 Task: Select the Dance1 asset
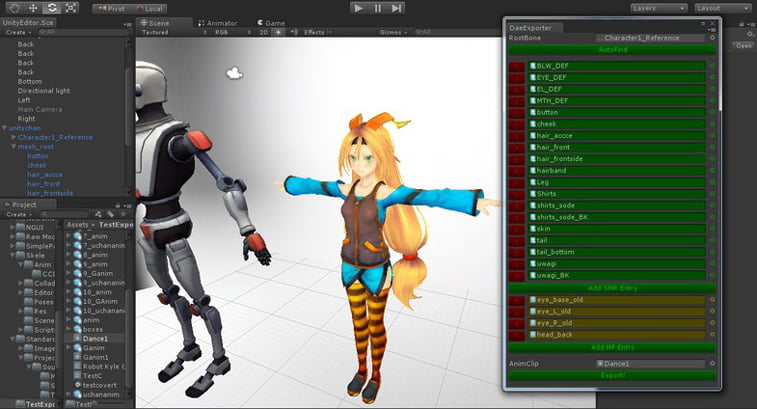click(95, 339)
